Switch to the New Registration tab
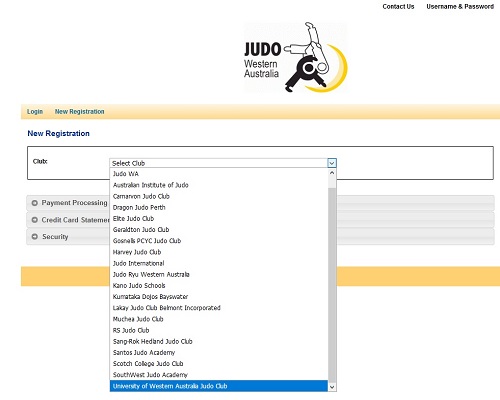 pos(80,112)
